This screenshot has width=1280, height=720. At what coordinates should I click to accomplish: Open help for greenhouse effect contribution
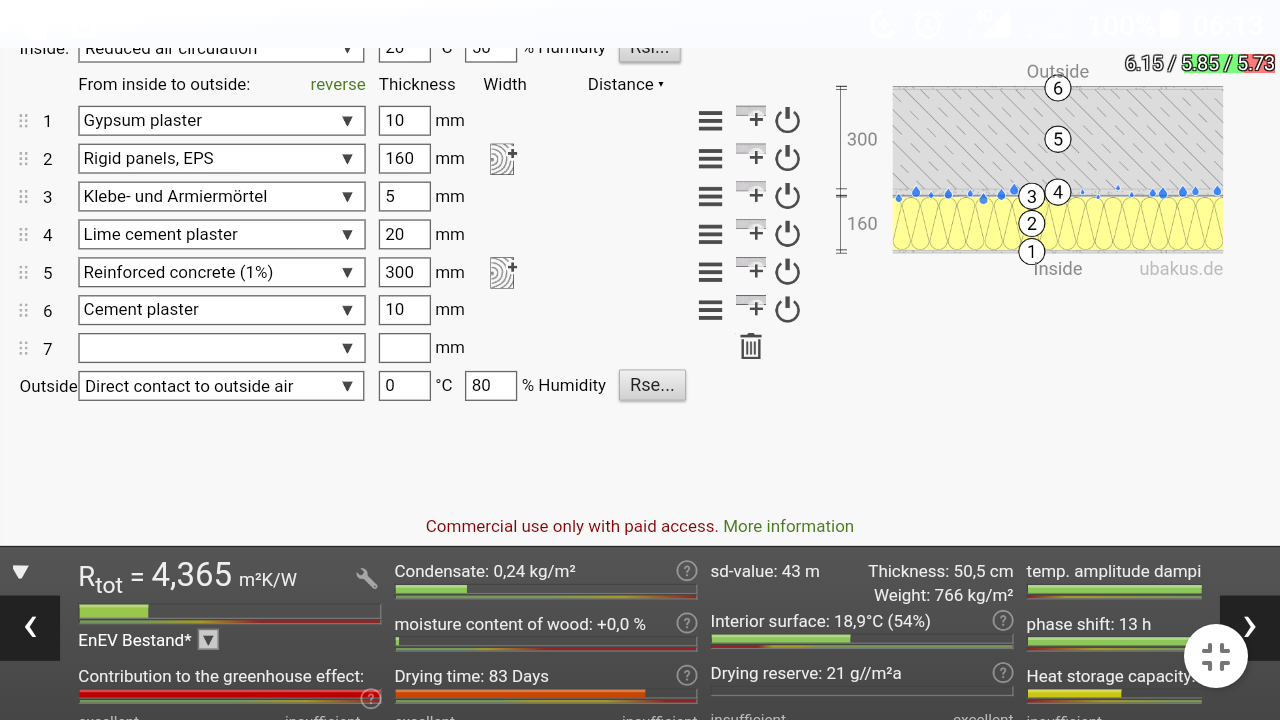pos(370,699)
